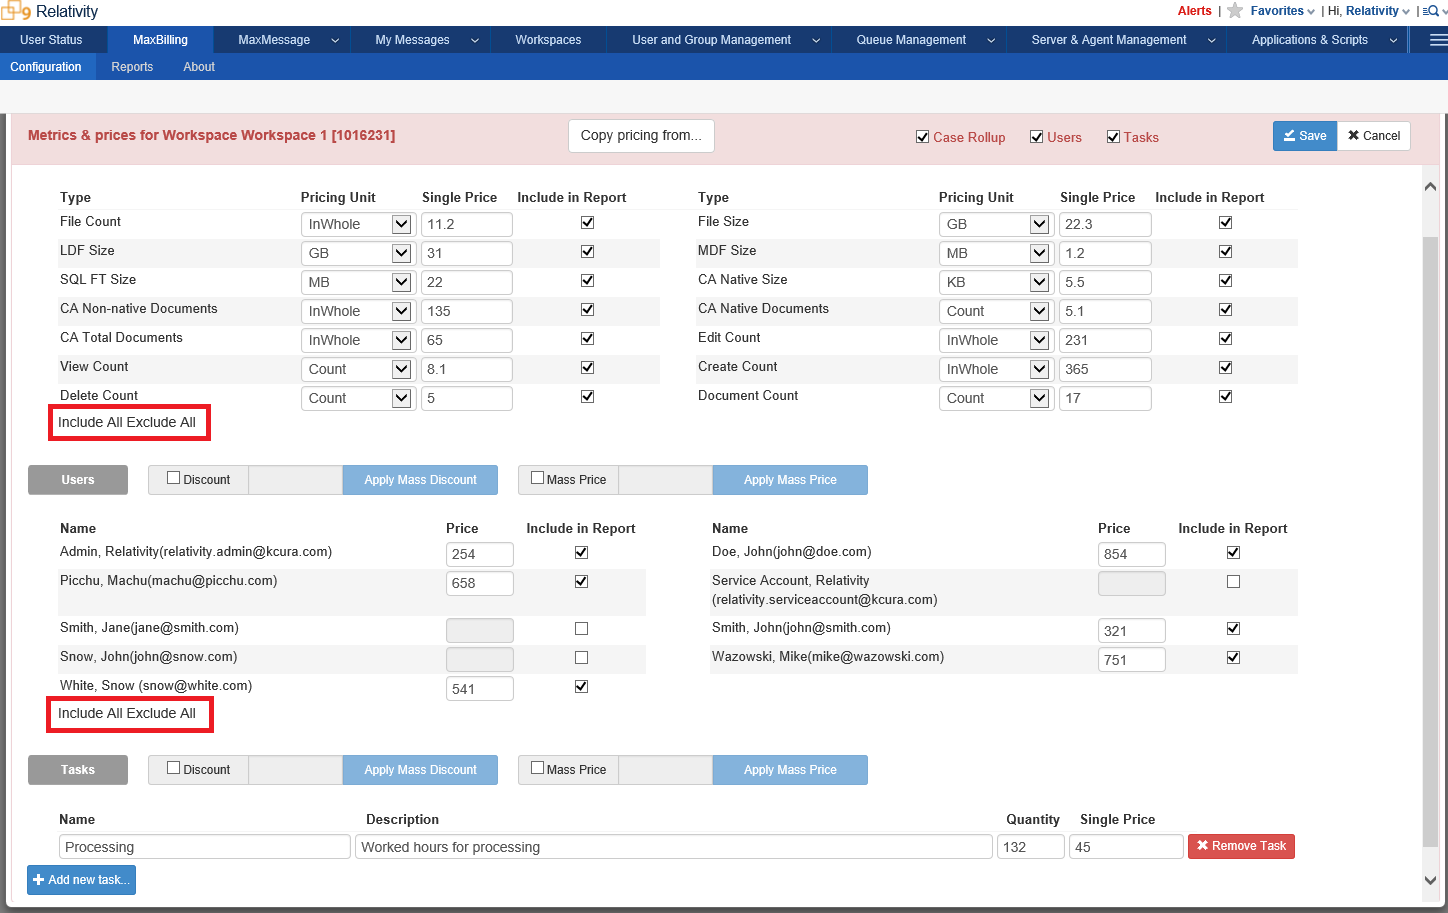Screen dimensions: 1448x913
Task: Click Apply Mass Price in Users section
Action: point(790,480)
